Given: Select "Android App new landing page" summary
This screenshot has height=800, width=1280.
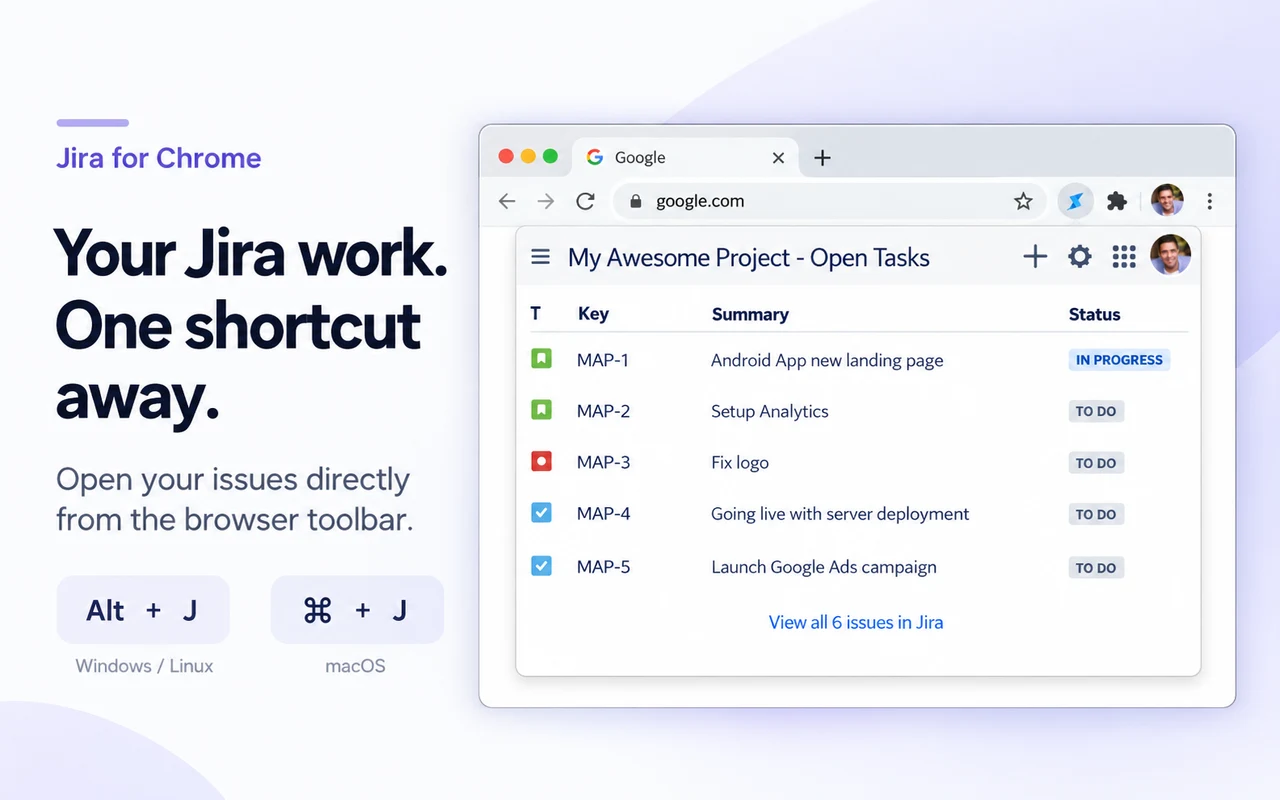Looking at the screenshot, I should [x=827, y=360].
